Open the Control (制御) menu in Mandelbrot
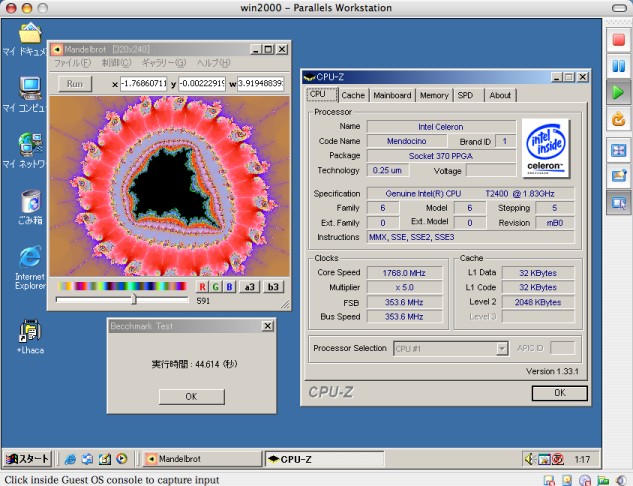Image resolution: width=633 pixels, height=486 pixels. point(116,63)
